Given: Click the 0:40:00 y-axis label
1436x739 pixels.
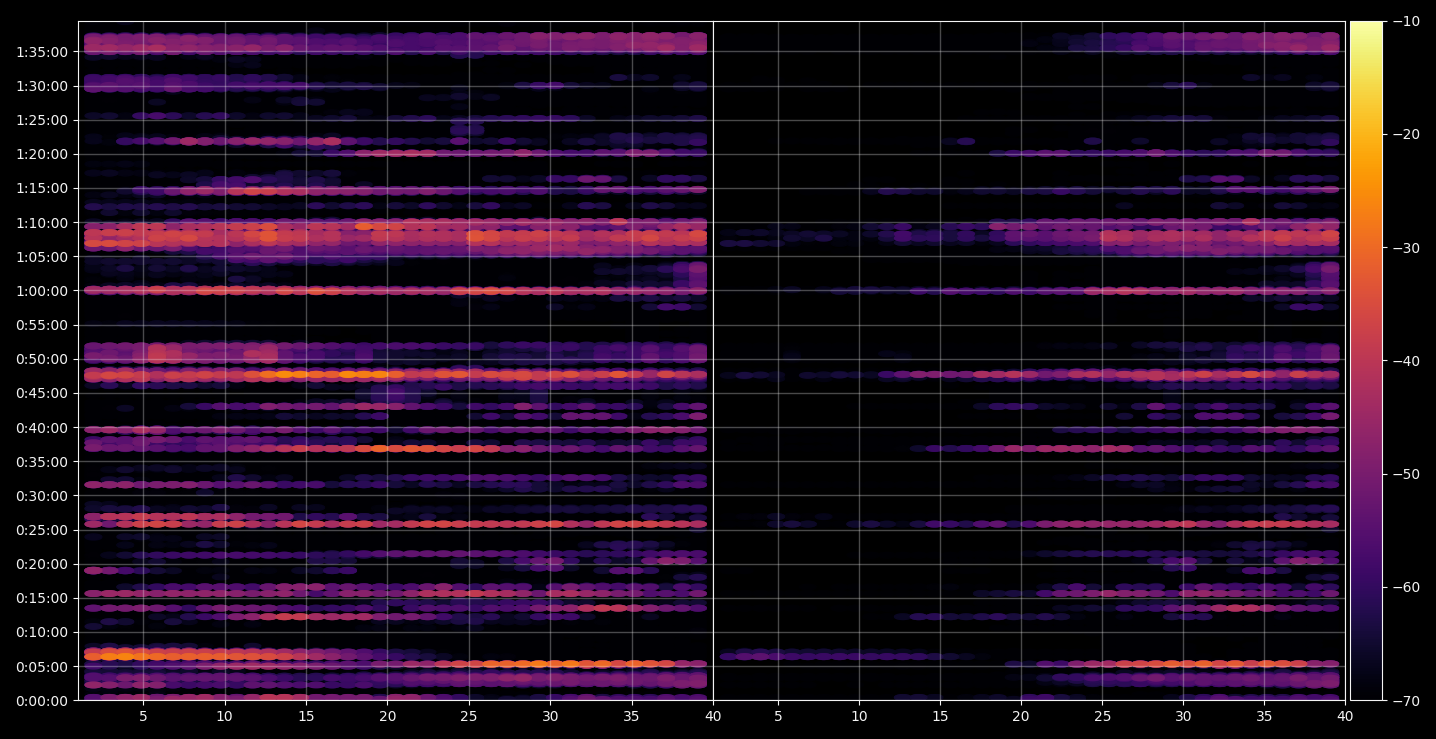Looking at the screenshot, I should (x=42, y=427).
